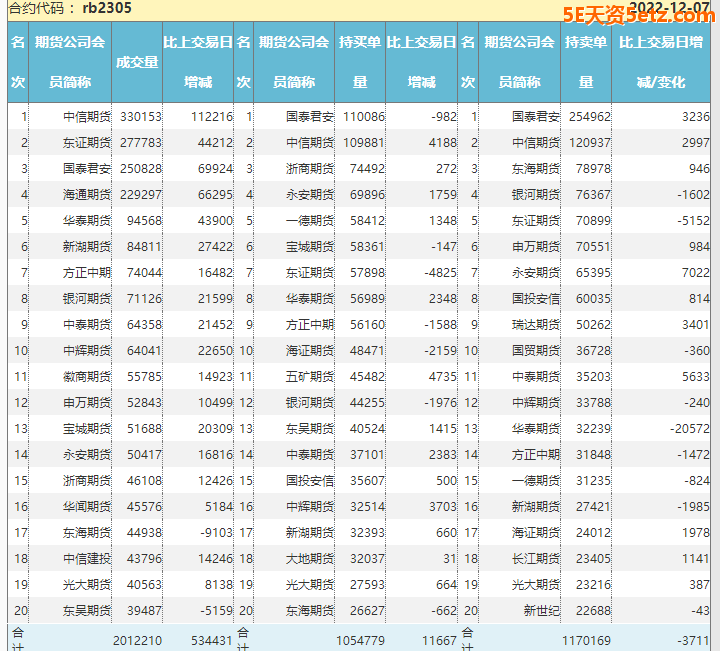Click total long change 11667

pyautogui.click(x=440, y=640)
